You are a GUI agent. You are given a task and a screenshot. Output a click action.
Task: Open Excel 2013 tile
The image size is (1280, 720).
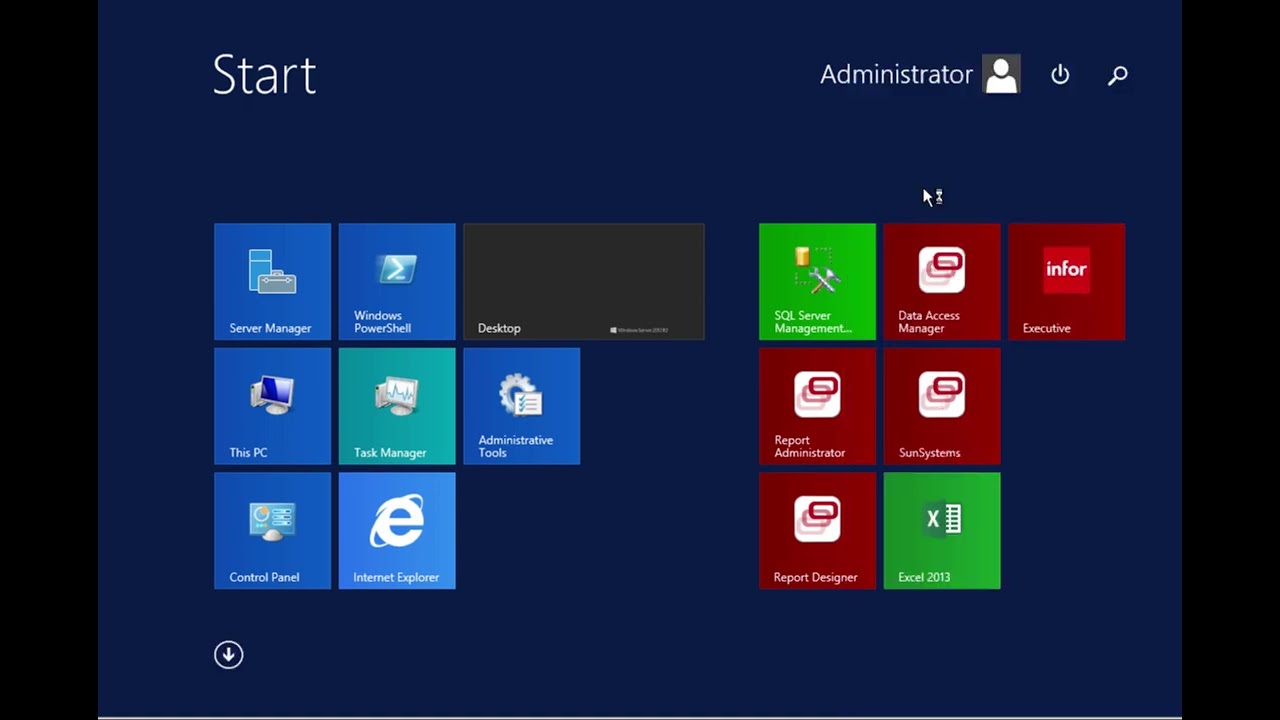pos(942,531)
